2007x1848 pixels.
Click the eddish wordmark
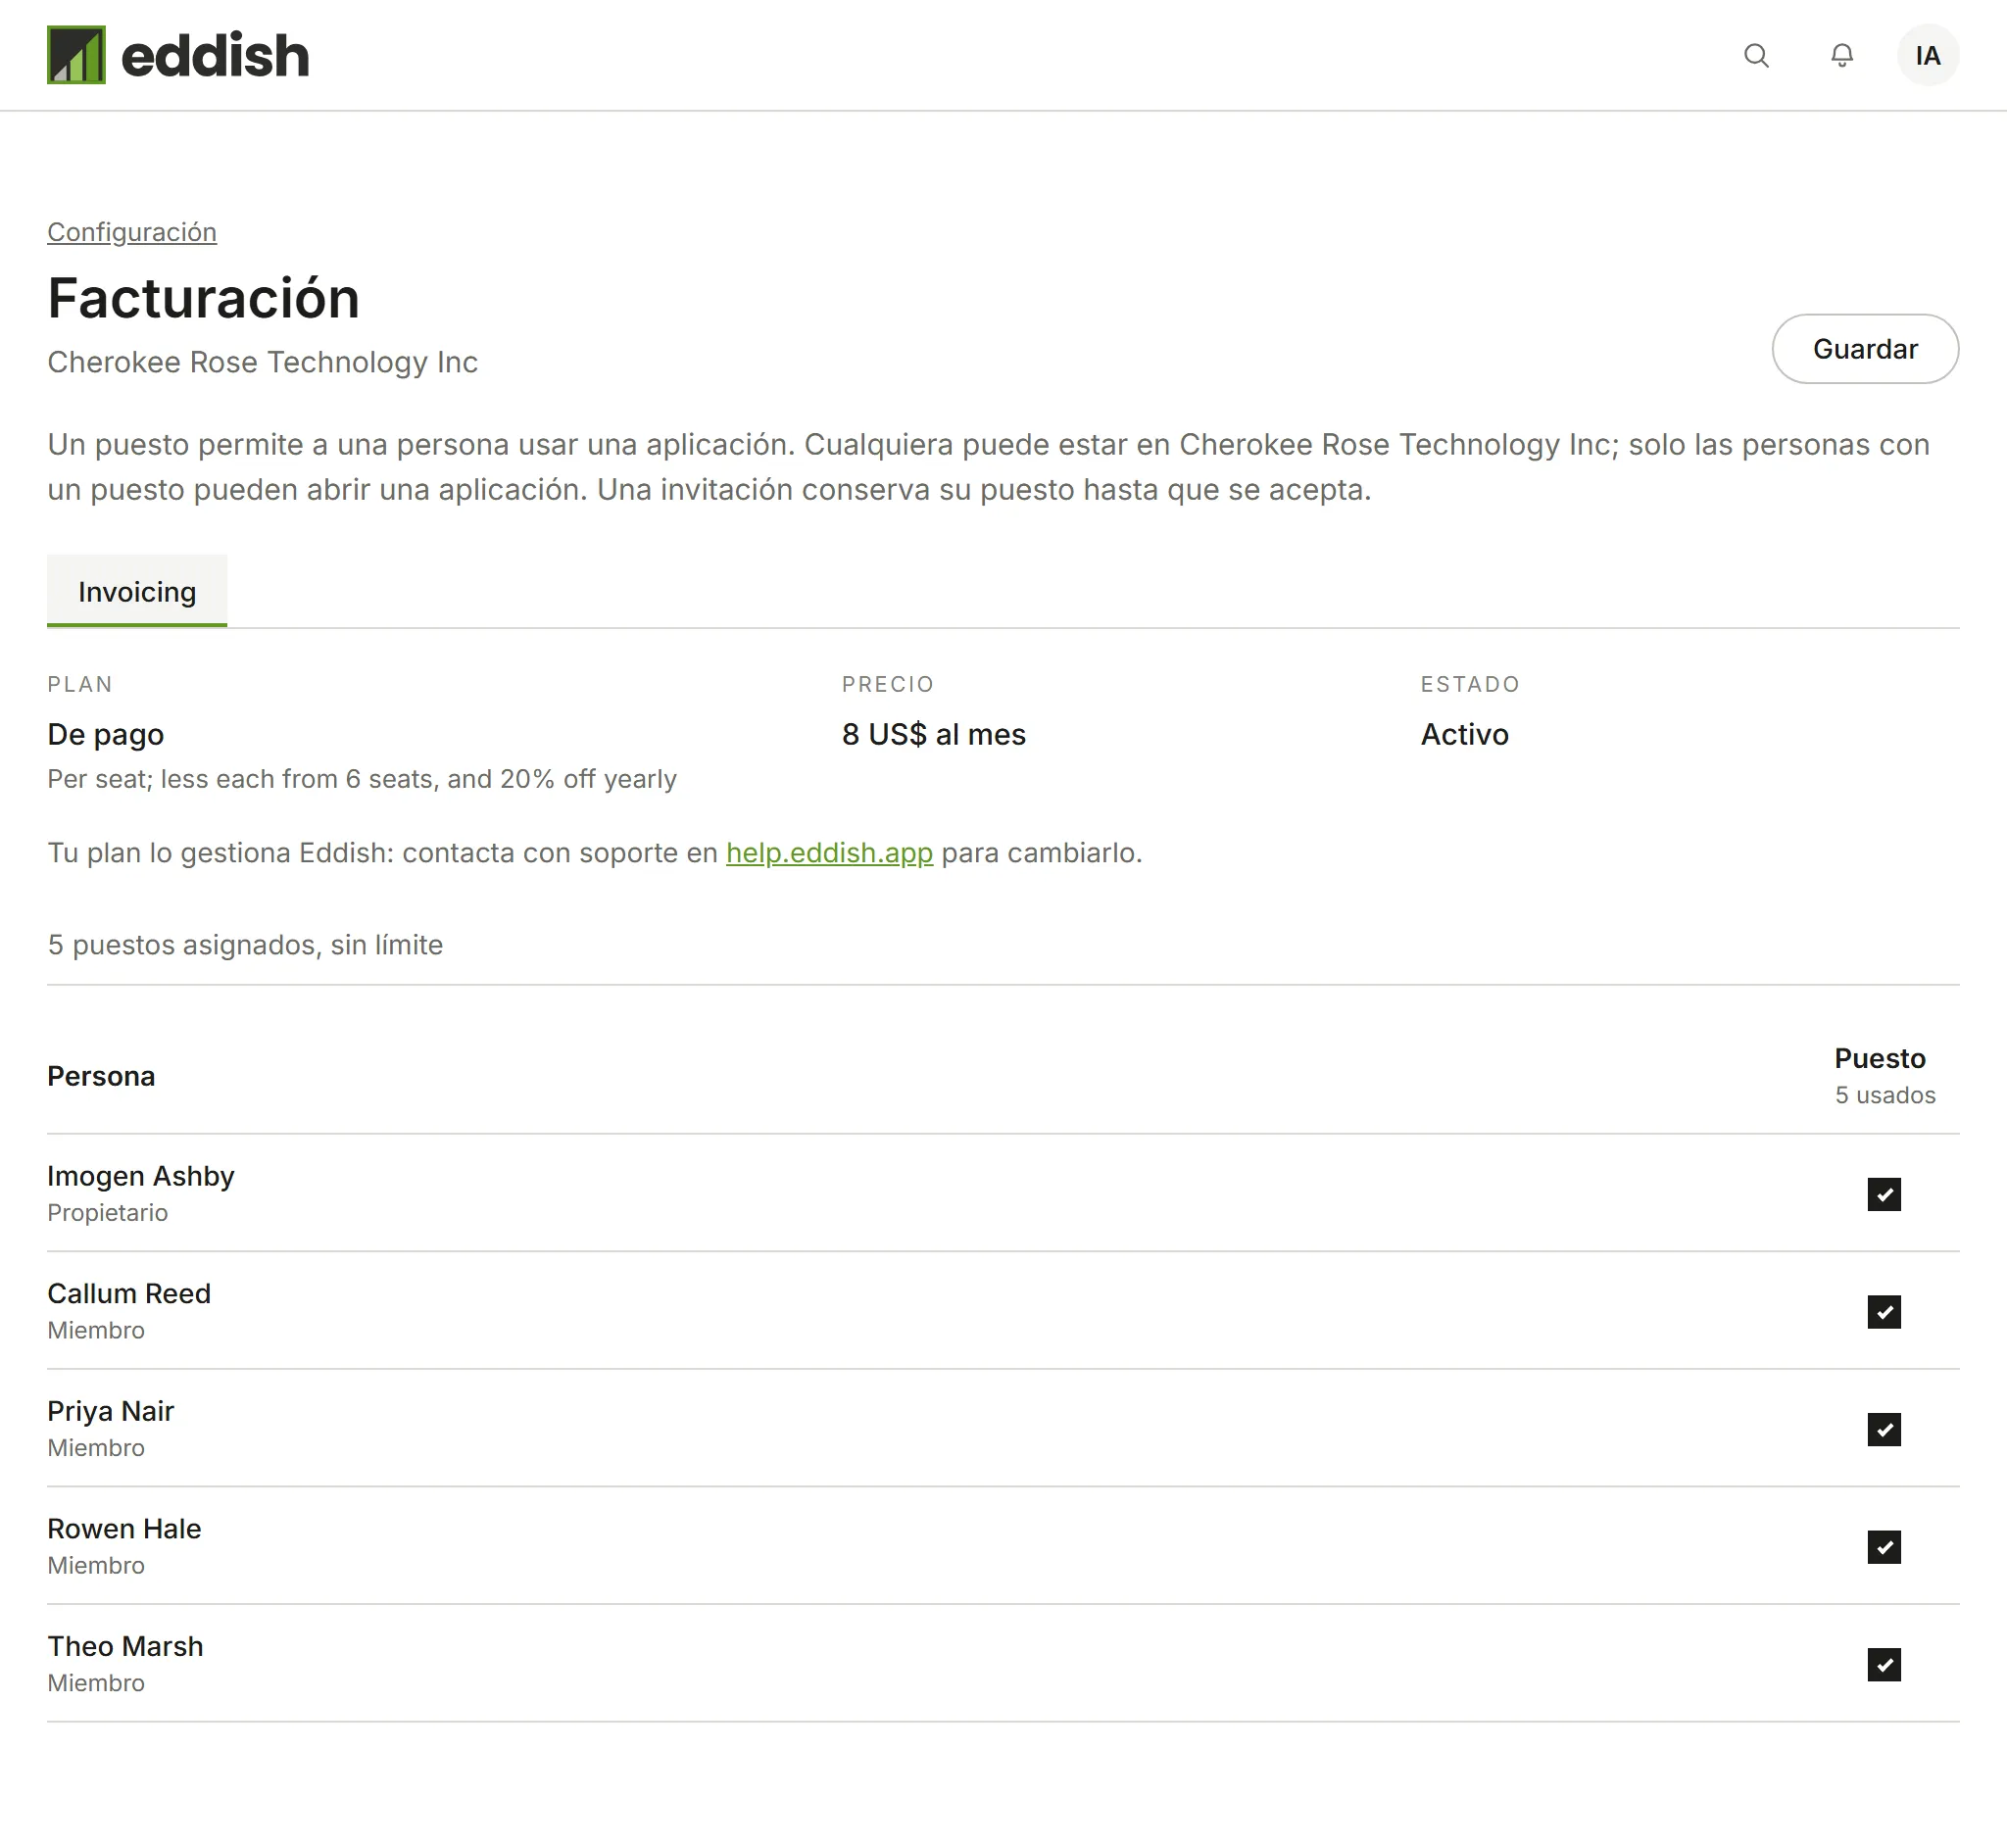tap(215, 55)
